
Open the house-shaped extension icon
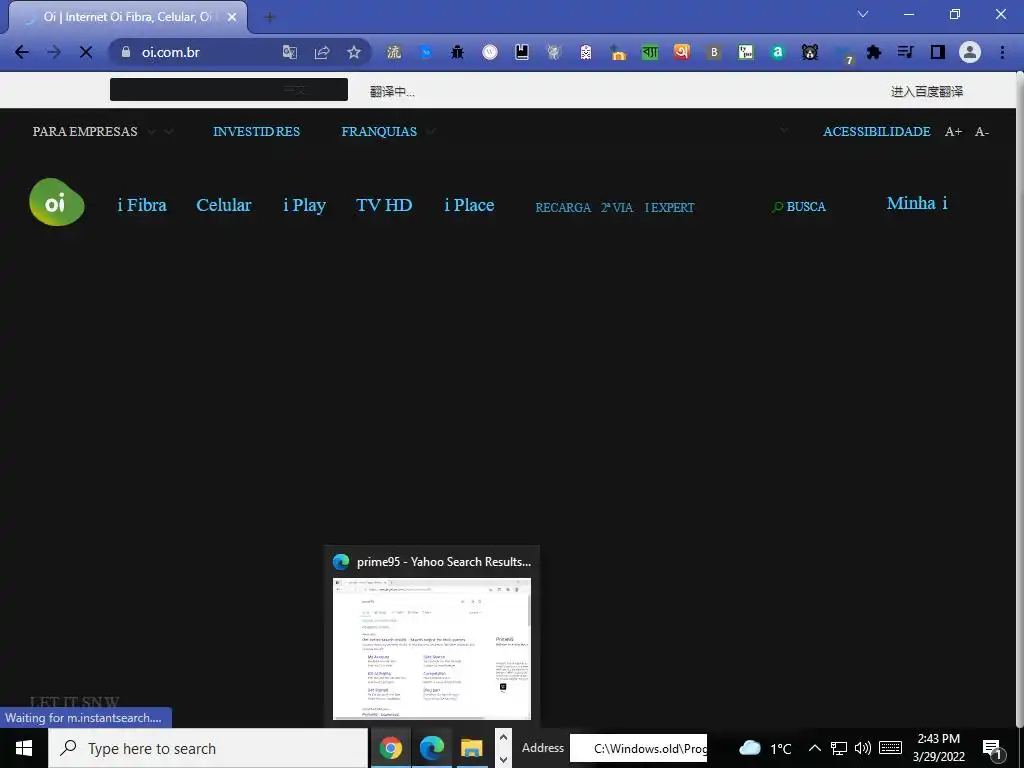click(618, 52)
